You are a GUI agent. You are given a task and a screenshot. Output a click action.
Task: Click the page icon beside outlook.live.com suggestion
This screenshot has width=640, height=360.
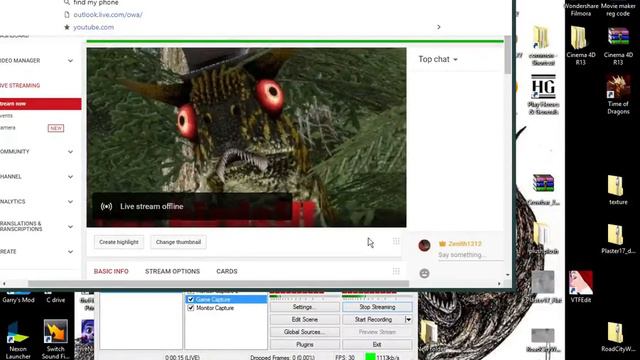67,15
